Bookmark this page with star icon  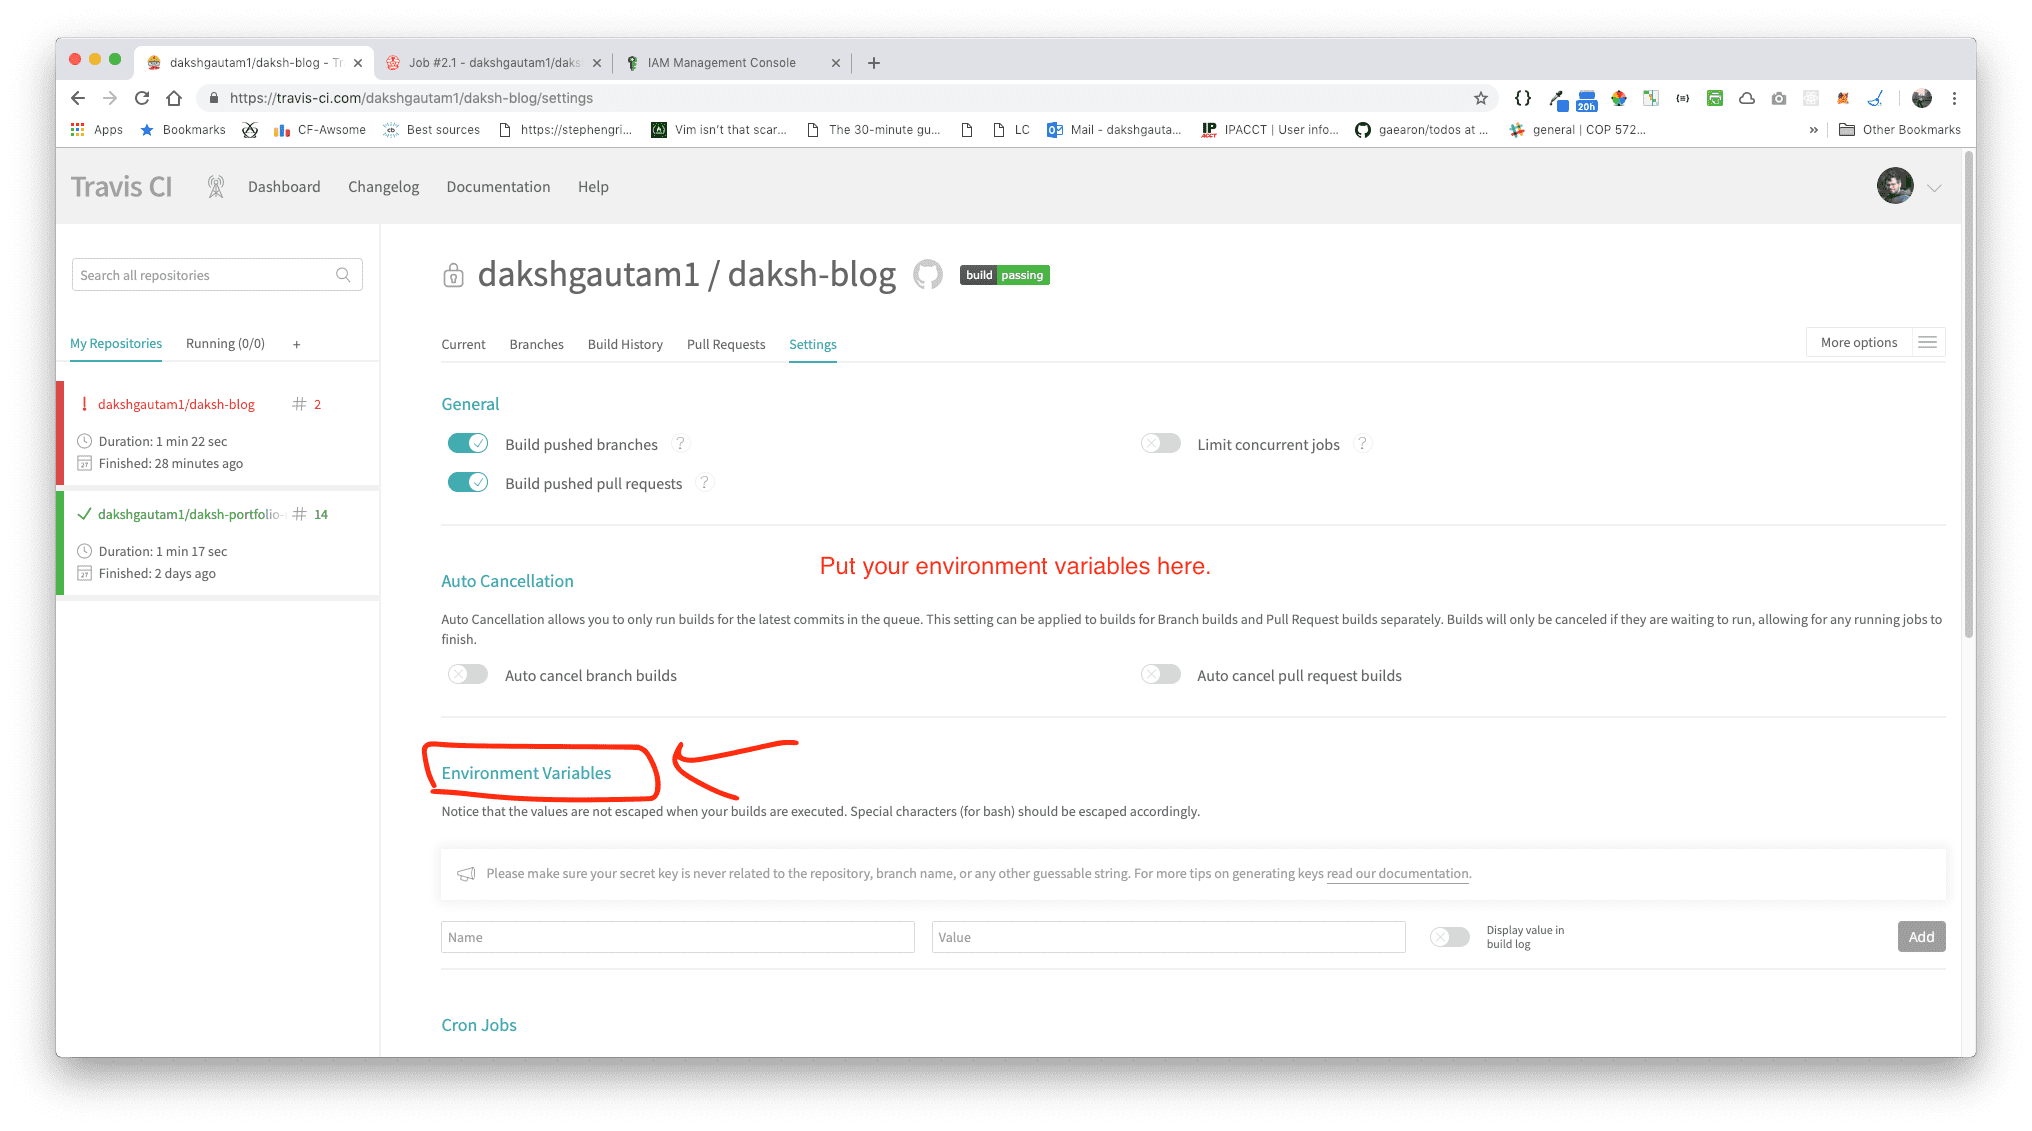click(1481, 98)
